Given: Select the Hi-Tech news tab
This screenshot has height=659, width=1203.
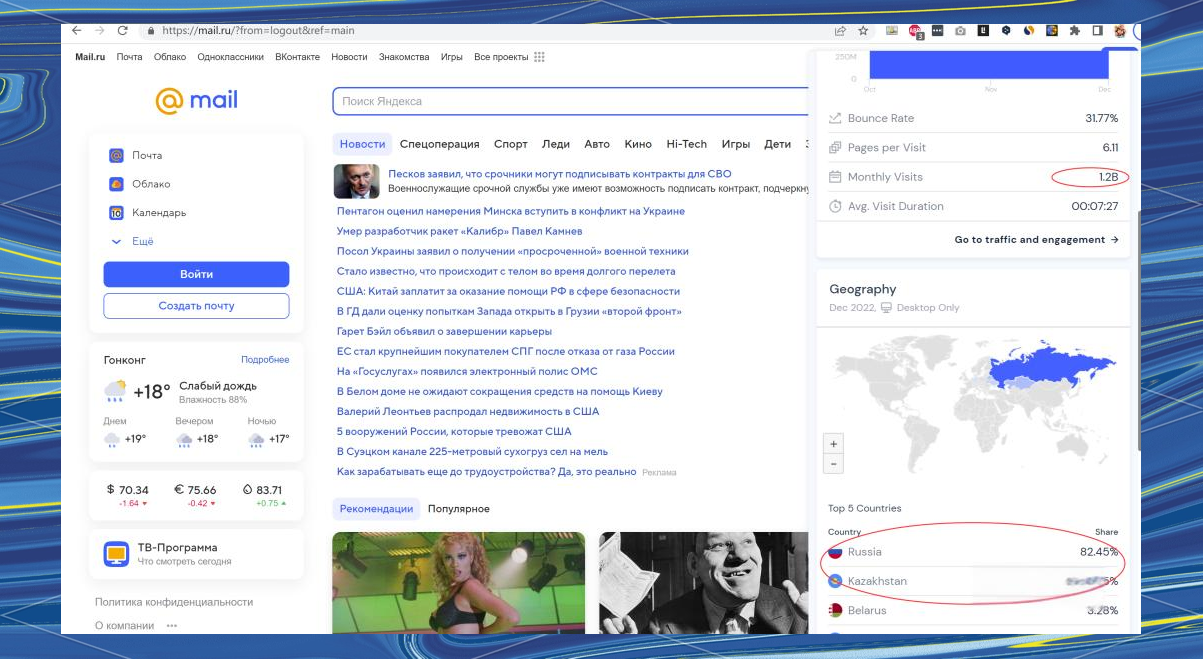Looking at the screenshot, I should 687,144.
